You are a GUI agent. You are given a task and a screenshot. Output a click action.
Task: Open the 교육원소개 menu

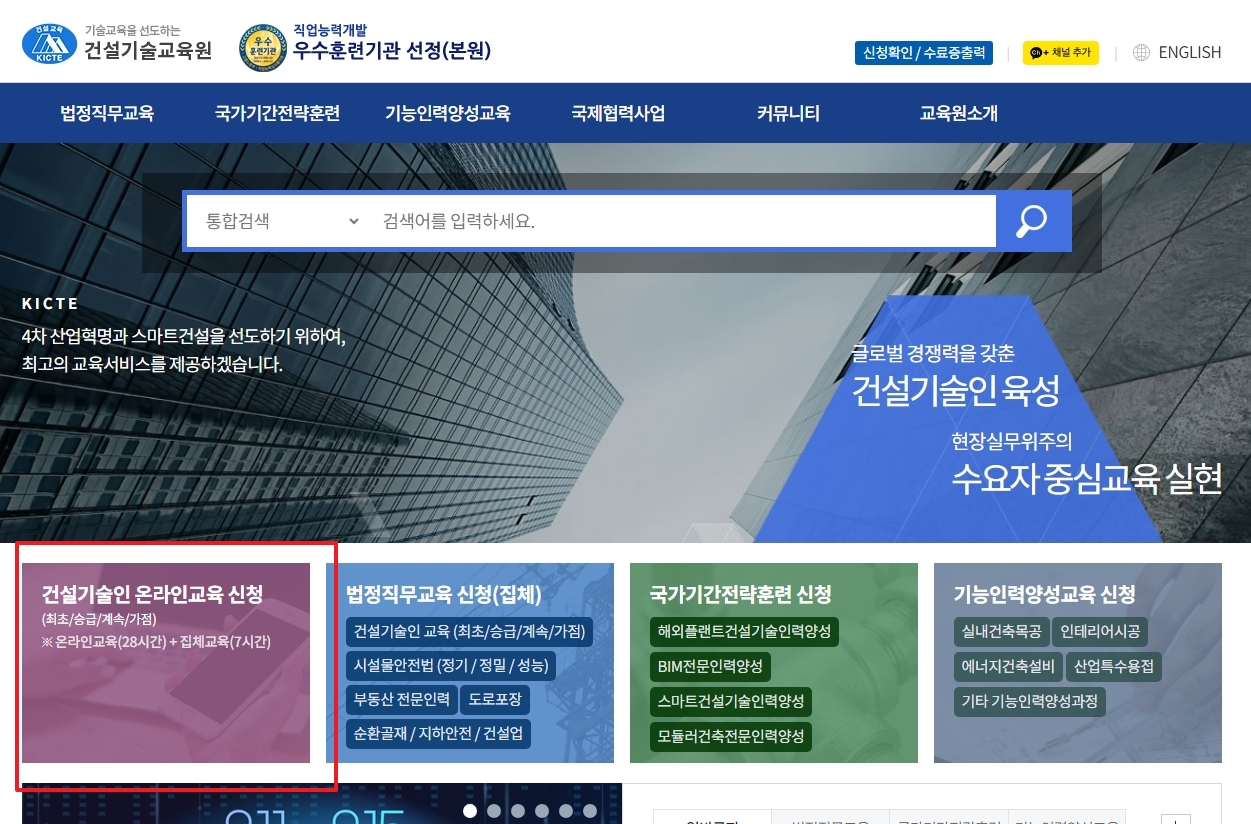pyautogui.click(x=959, y=113)
